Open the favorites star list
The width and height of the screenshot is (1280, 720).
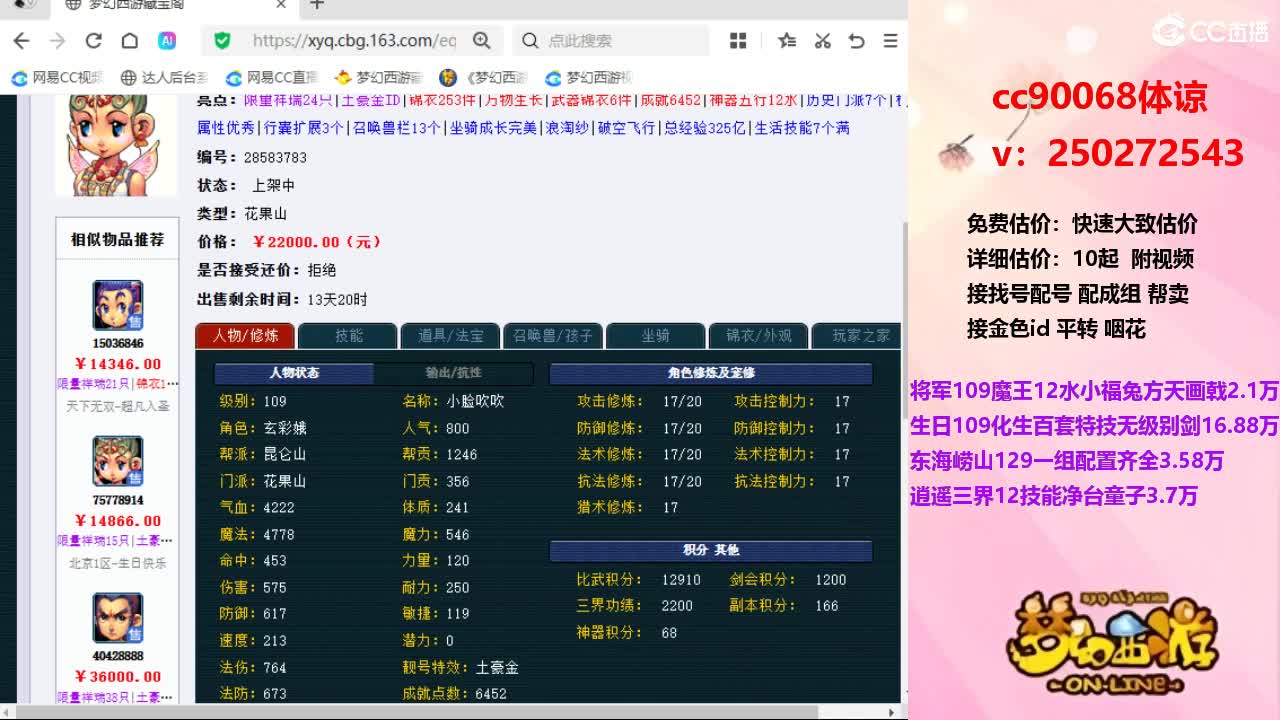[x=787, y=41]
